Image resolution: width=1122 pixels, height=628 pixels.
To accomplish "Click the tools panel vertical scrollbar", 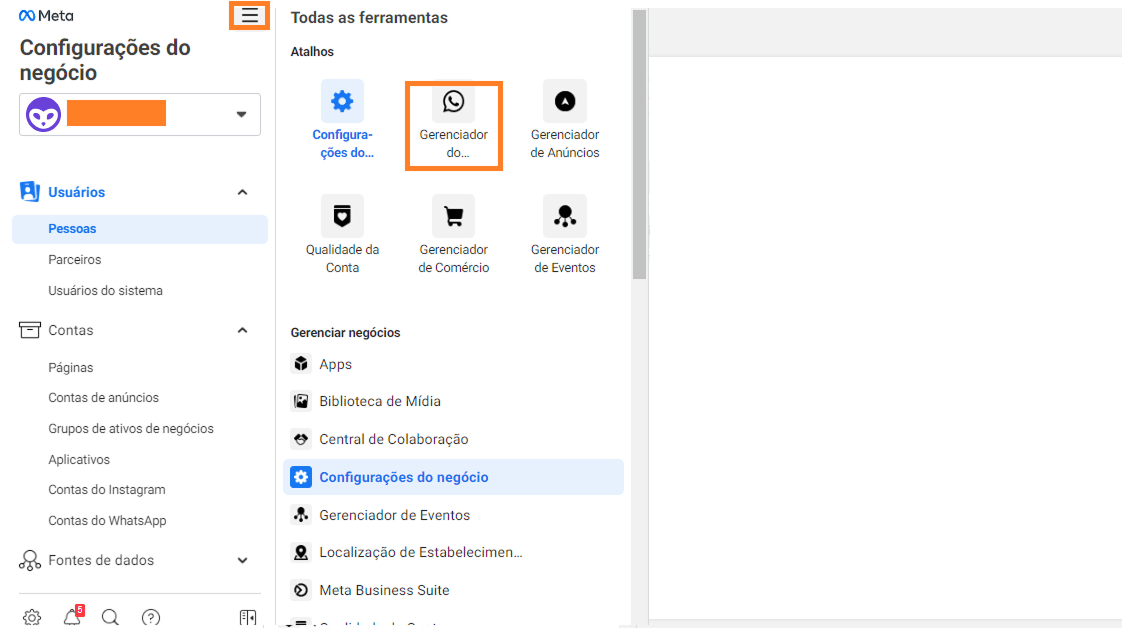I will (x=639, y=150).
